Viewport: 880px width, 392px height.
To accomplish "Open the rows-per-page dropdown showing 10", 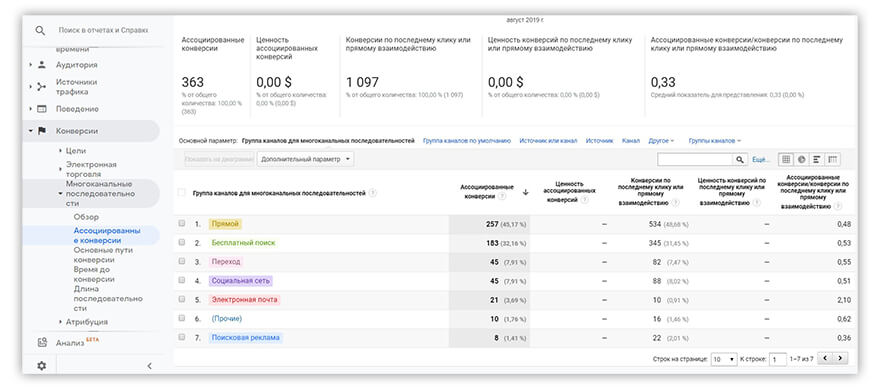I will 724,359.
